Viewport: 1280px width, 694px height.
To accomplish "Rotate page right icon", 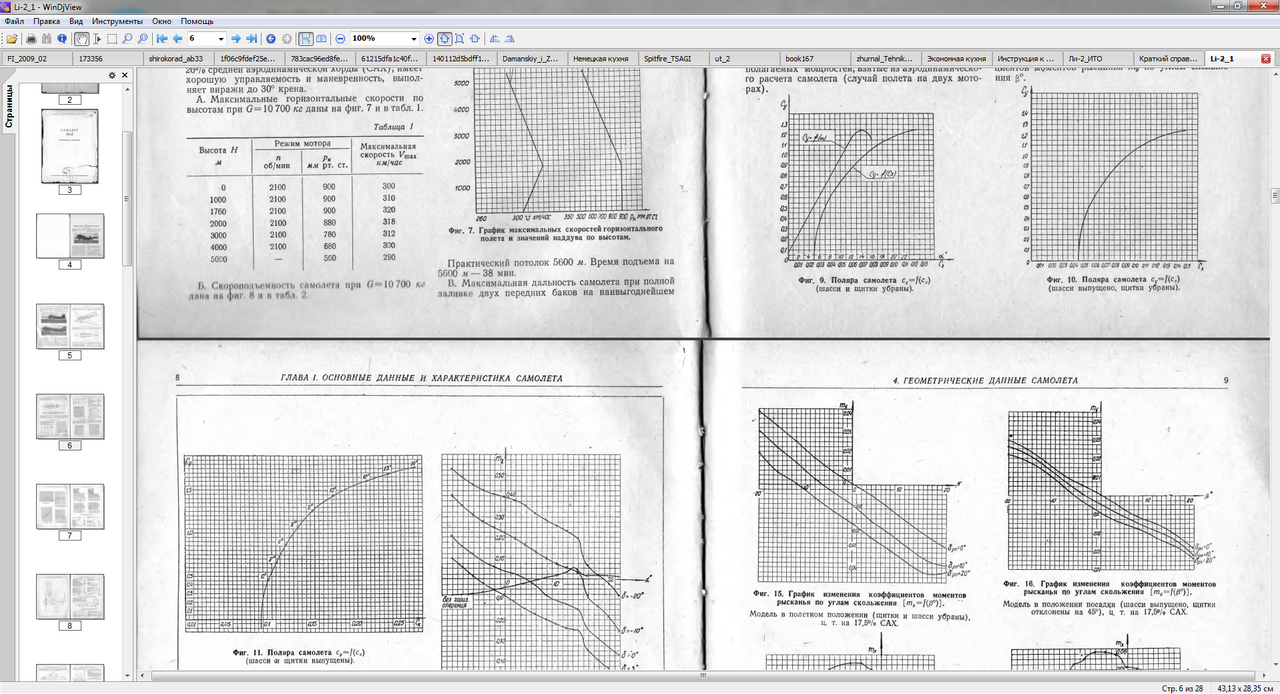I will coord(510,38).
